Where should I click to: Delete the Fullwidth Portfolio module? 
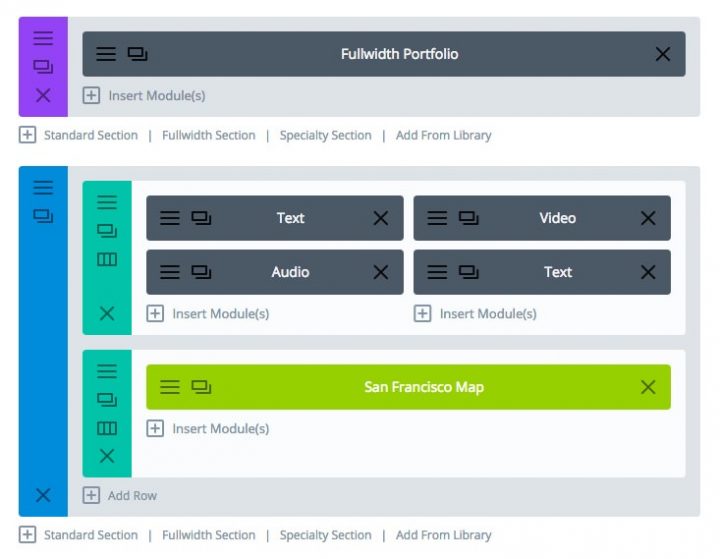tap(663, 54)
